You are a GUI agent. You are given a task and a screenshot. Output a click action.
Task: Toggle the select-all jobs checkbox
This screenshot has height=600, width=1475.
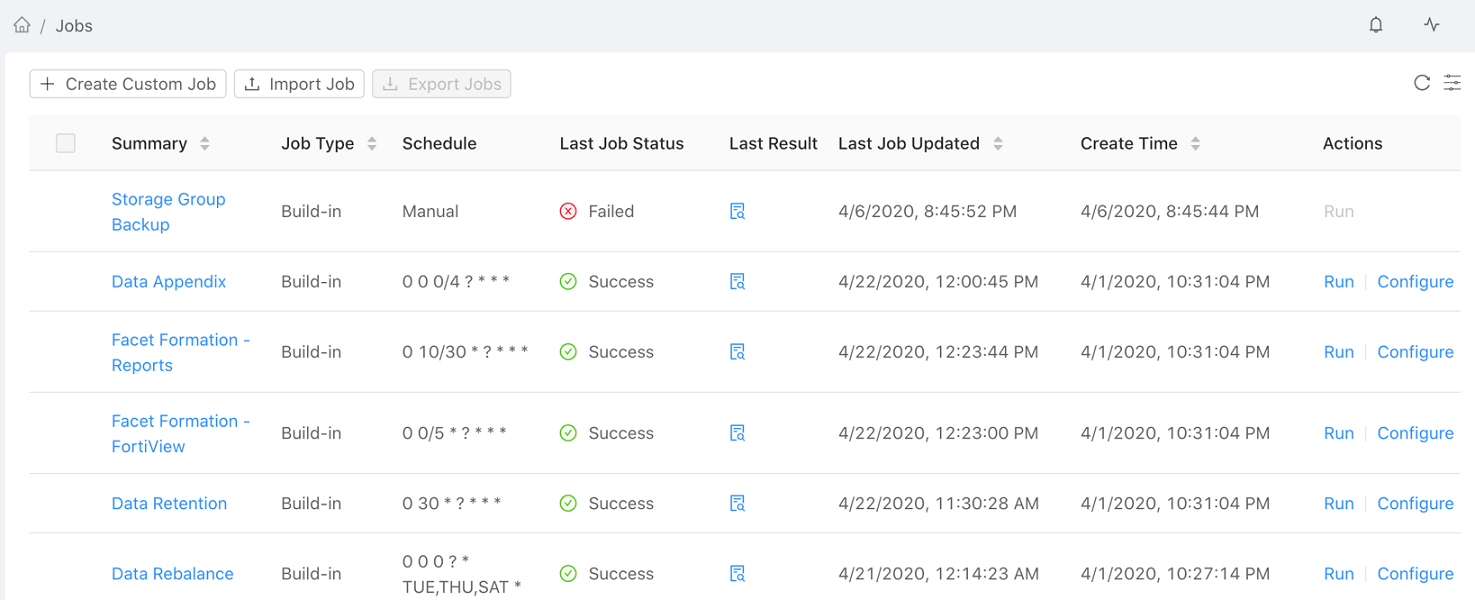pyautogui.click(x=66, y=143)
